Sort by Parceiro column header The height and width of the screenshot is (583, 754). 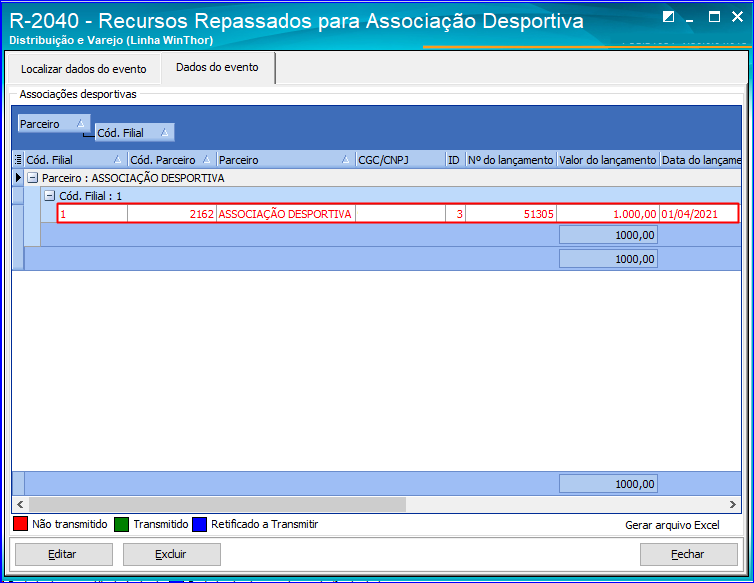pos(286,160)
